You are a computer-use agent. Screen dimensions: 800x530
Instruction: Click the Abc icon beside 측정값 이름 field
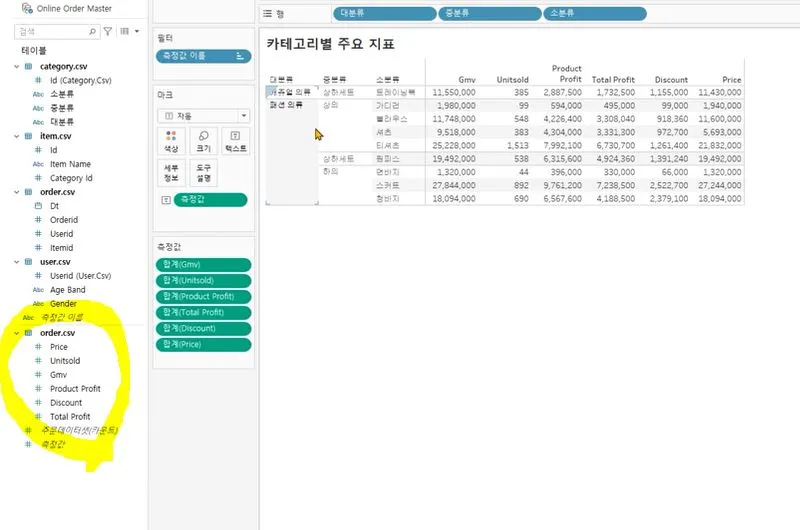click(x=28, y=317)
